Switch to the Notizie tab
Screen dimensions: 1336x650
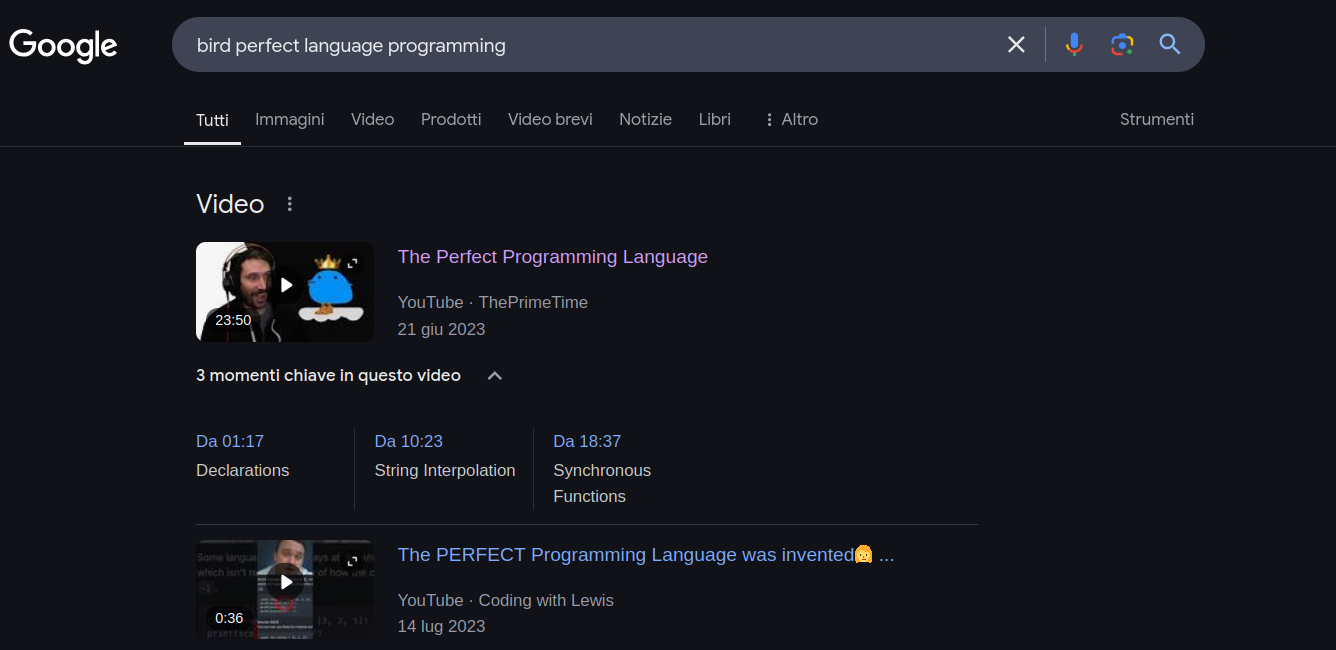[x=646, y=119]
